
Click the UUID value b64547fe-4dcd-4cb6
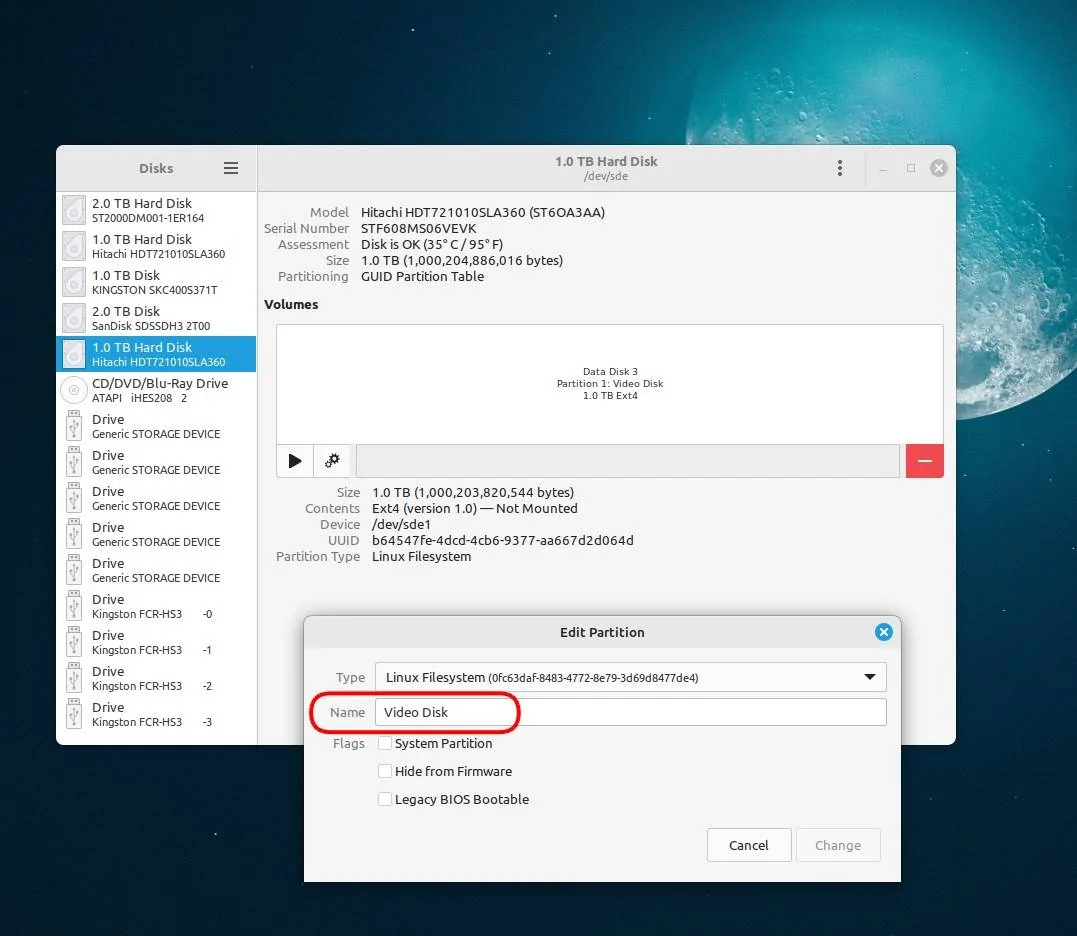[x=503, y=540]
